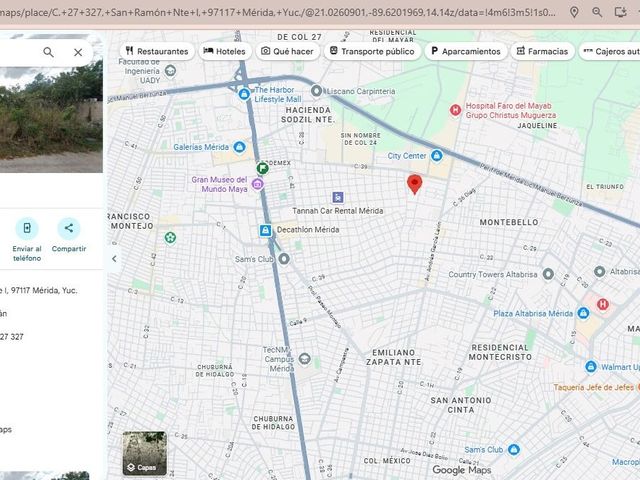640x480 pixels.
Task: Click the install app icon in address bar
Action: point(620,12)
